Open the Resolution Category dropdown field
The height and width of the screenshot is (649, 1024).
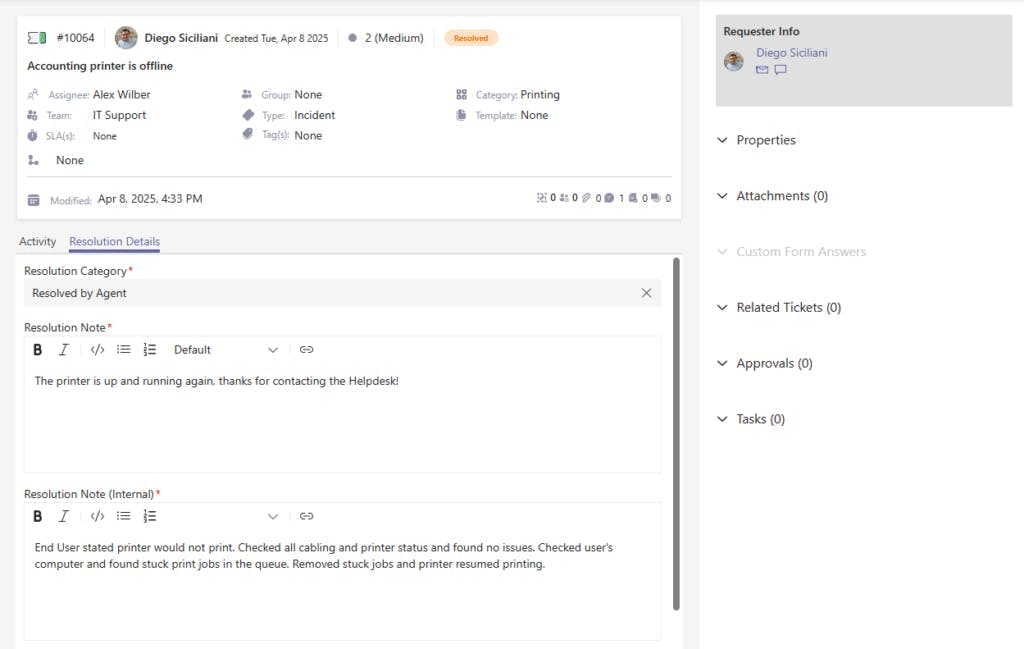pos(342,293)
